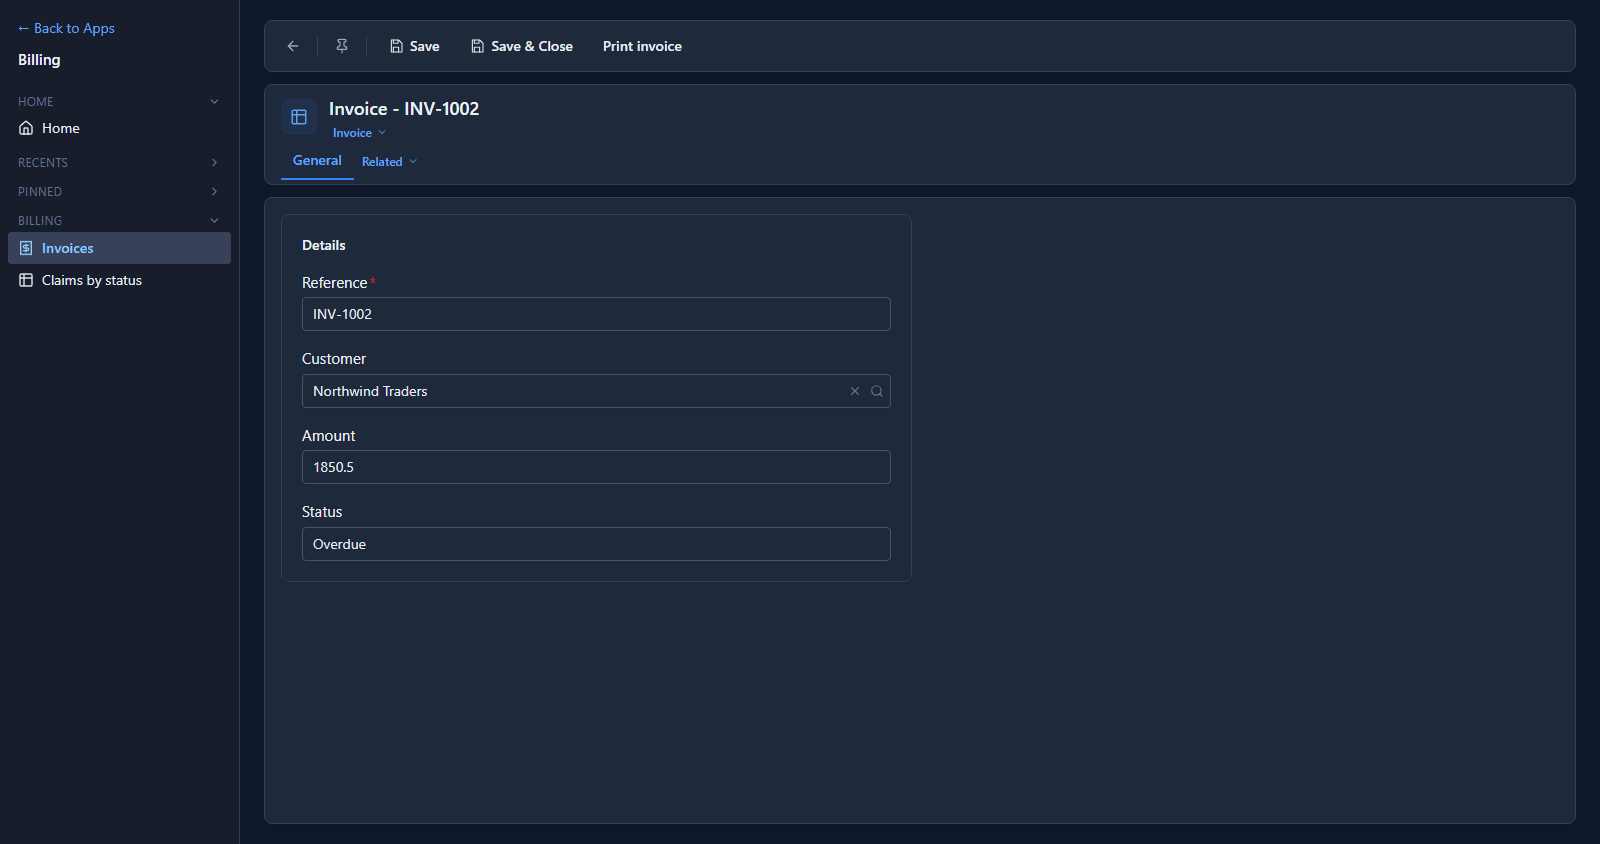The height and width of the screenshot is (844, 1600).
Task: Clear the Northwind Traders customer lookup
Action: pyautogui.click(x=855, y=391)
